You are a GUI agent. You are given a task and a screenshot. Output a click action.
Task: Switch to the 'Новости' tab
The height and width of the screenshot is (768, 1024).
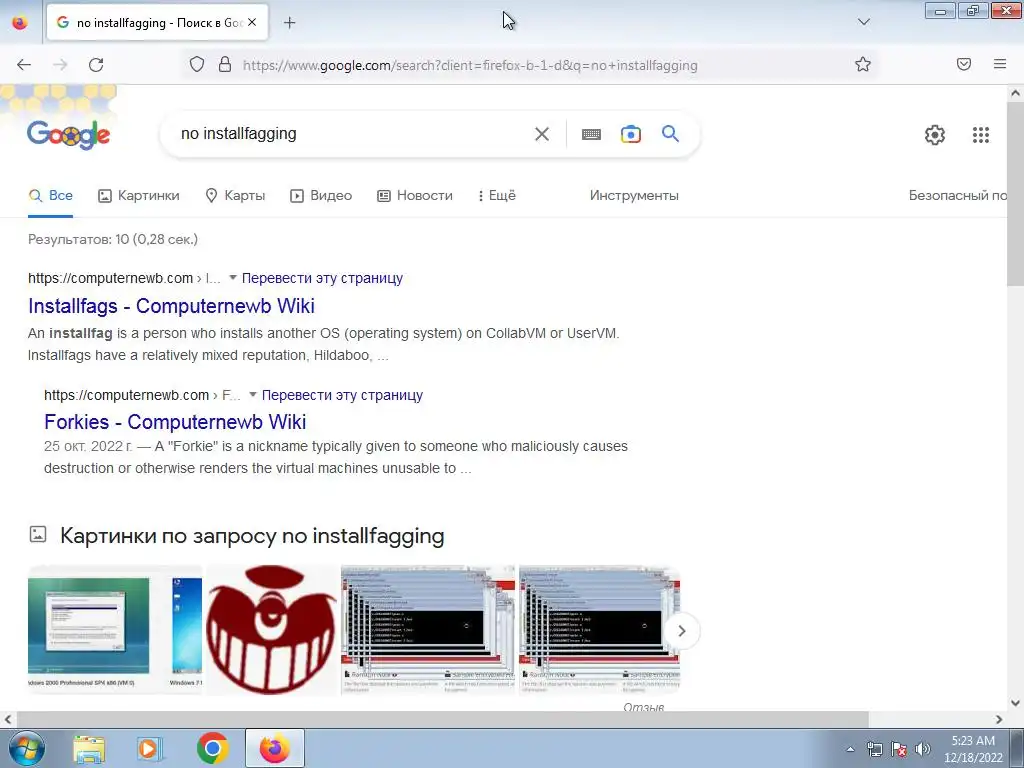click(415, 195)
